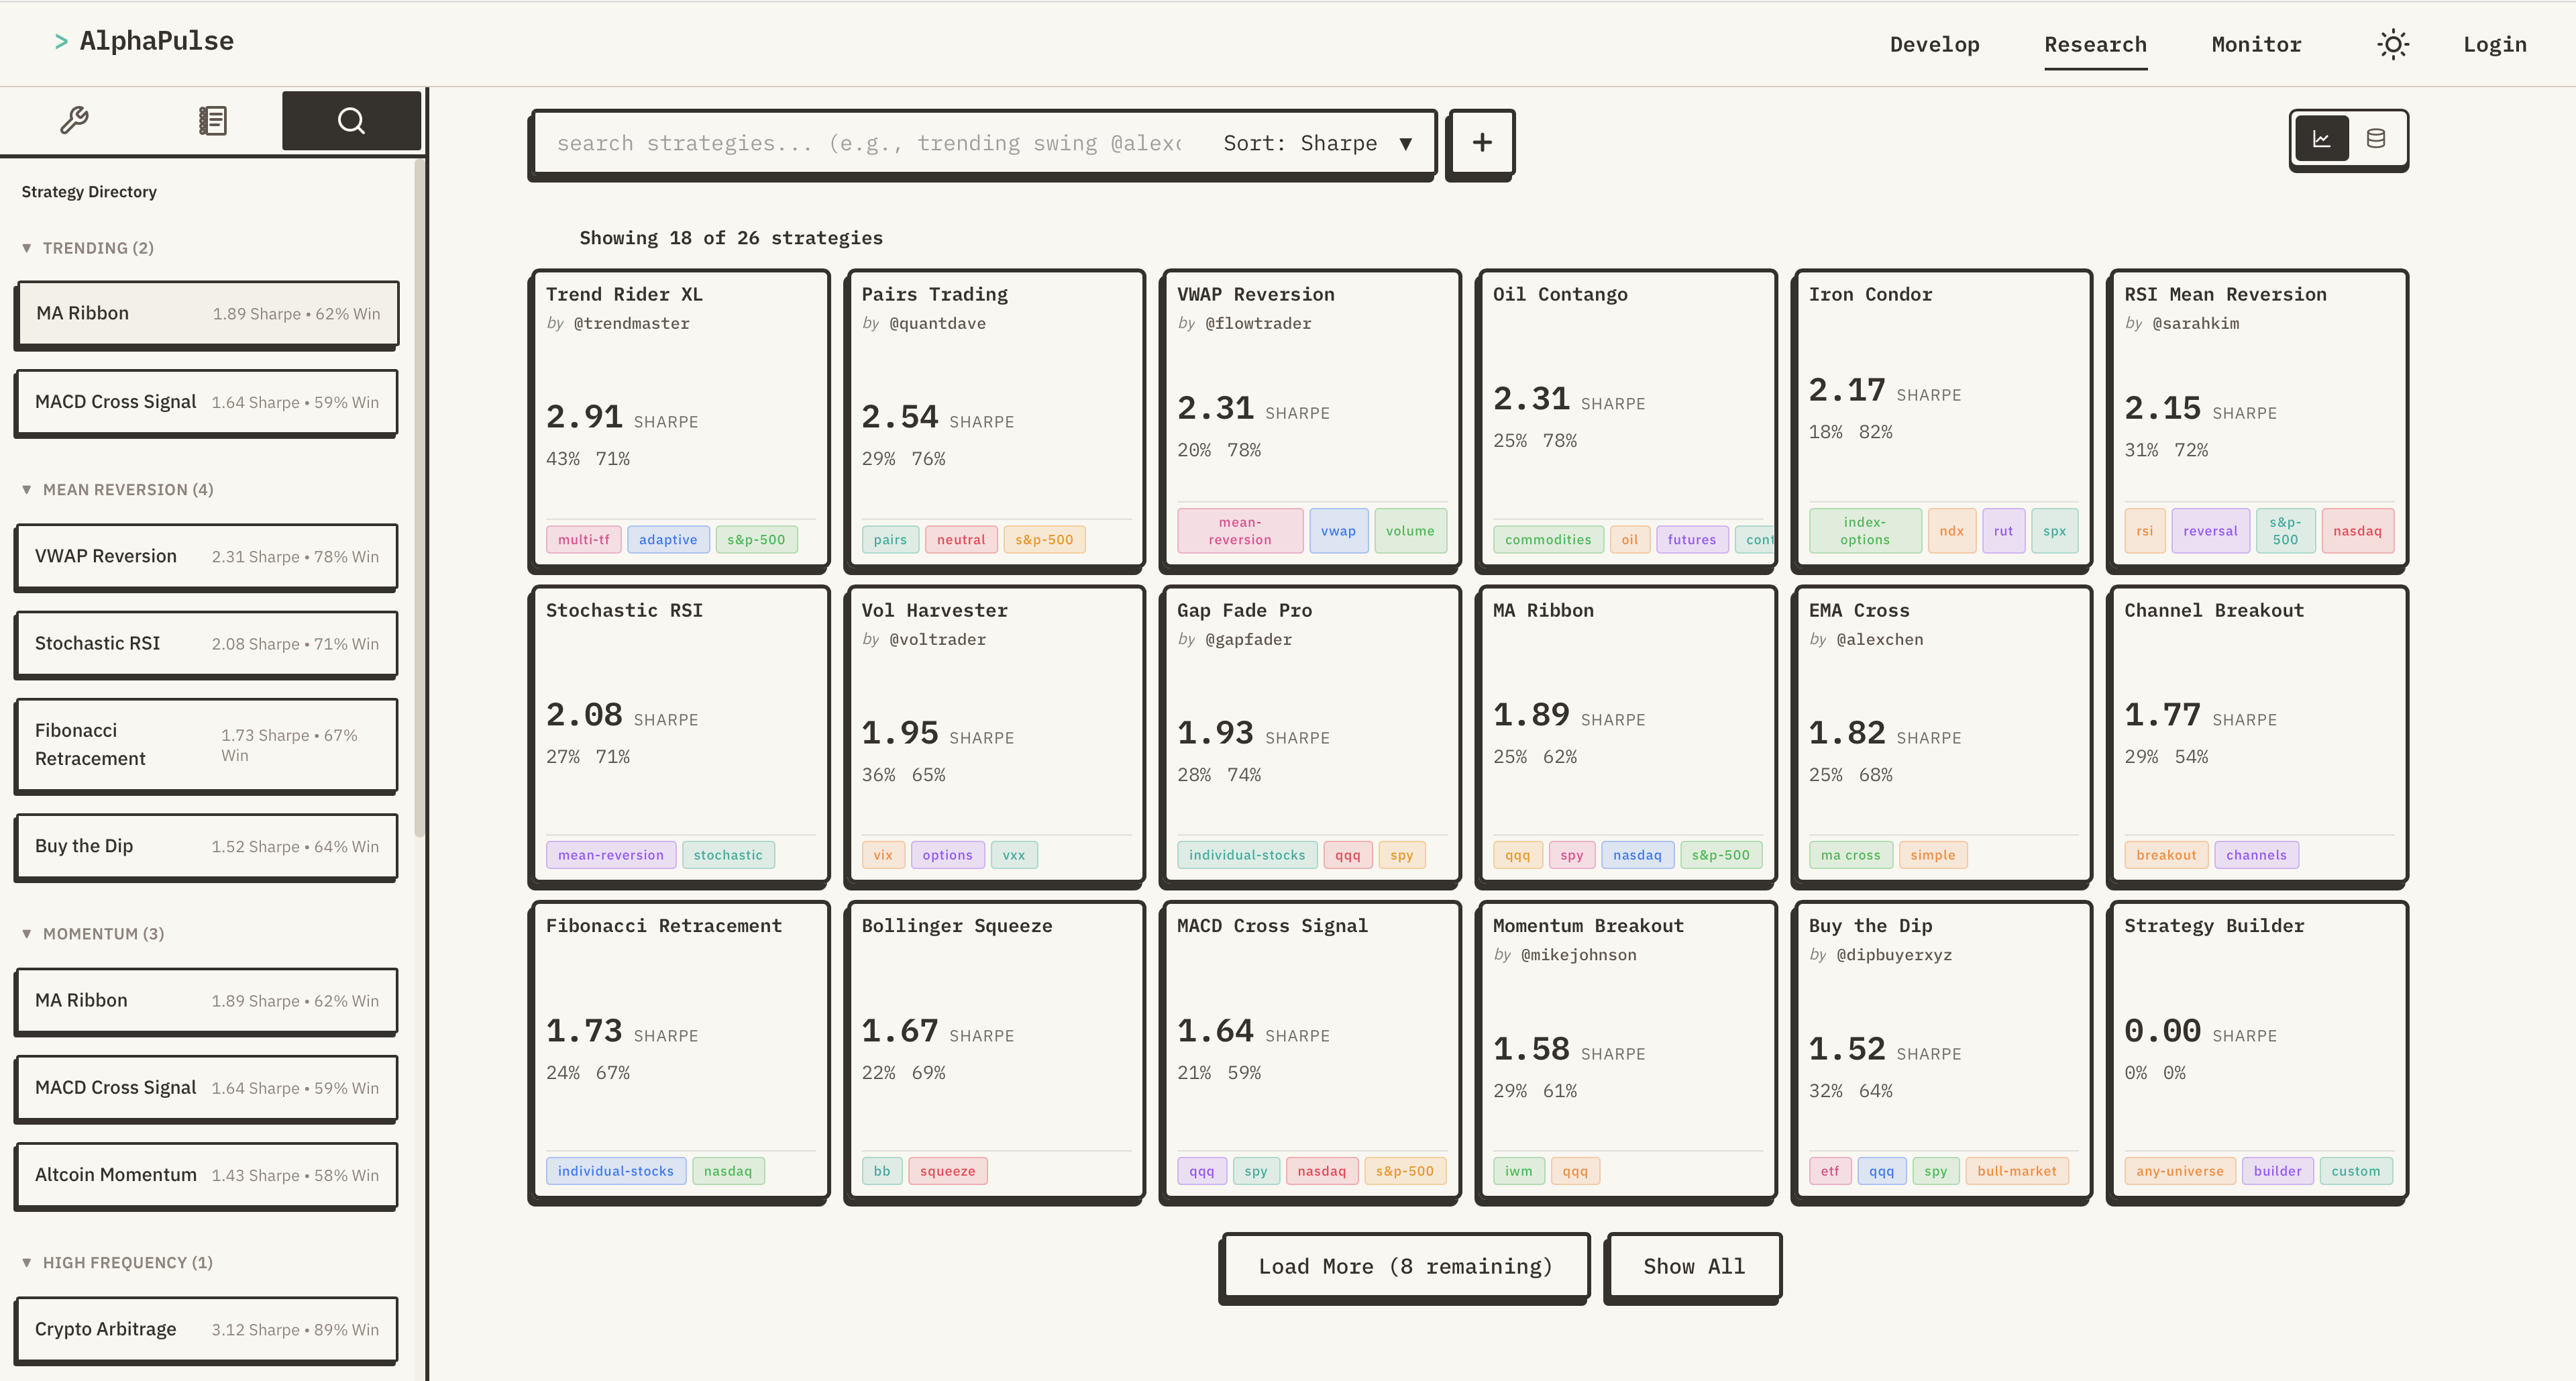Click the Login link
Image resolution: width=2576 pixels, height=1381 pixels.
coord(2494,45)
